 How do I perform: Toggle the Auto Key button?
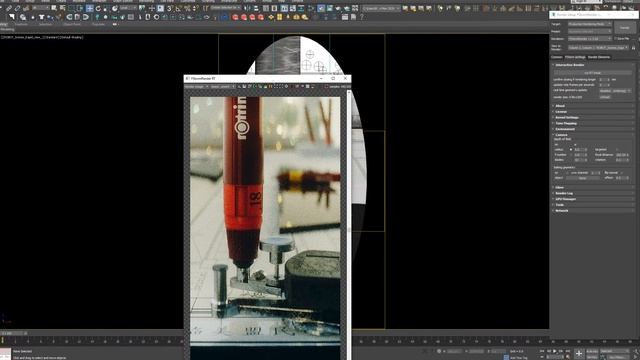pyautogui.click(x=592, y=351)
